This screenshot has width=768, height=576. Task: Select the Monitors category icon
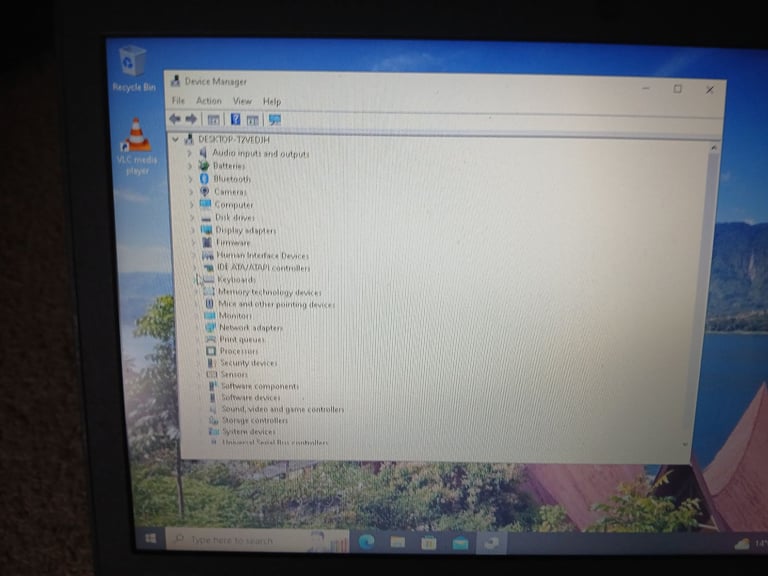click(210, 315)
